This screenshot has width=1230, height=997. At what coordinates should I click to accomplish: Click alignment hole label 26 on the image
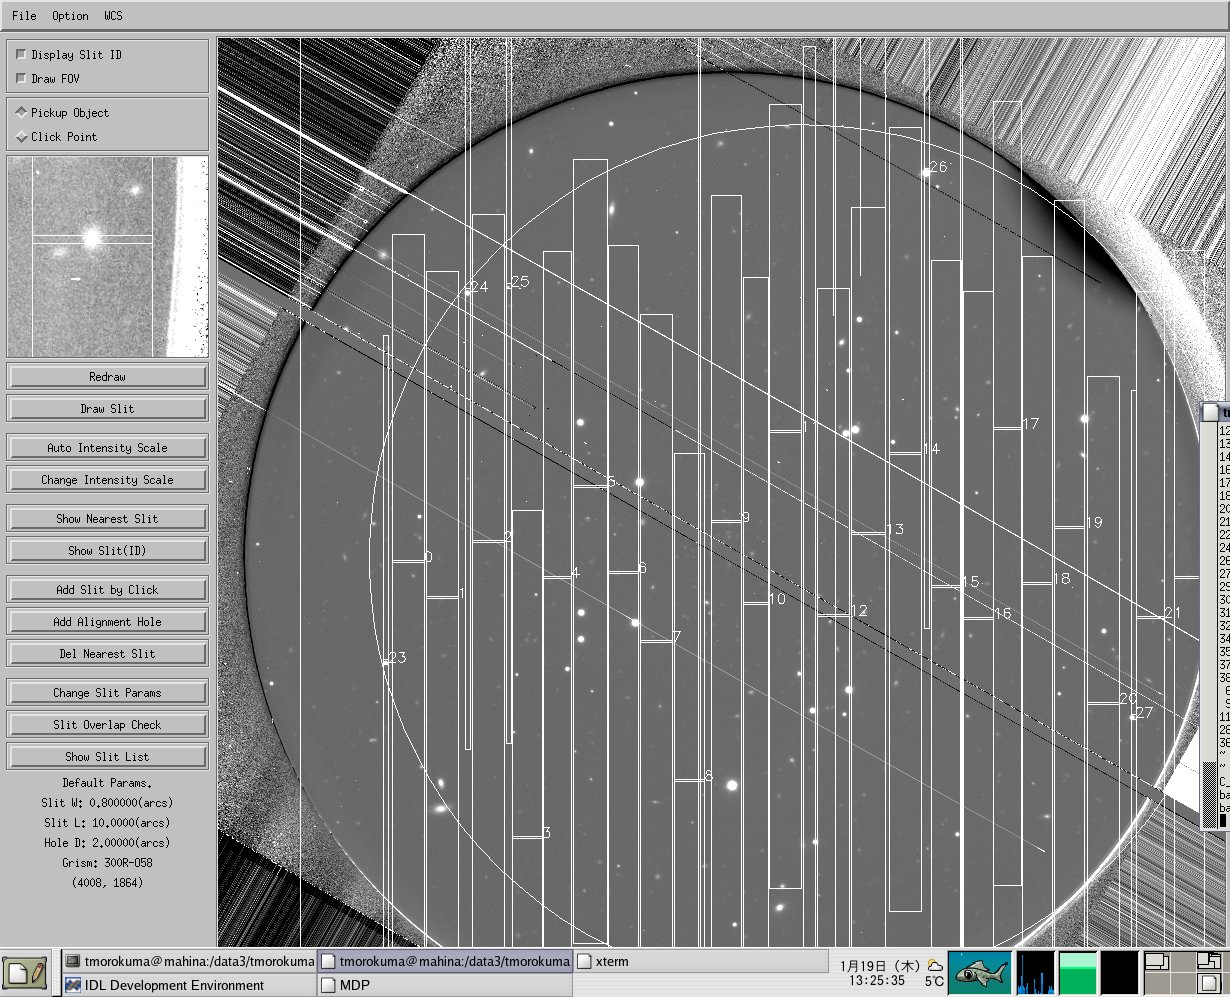(938, 167)
